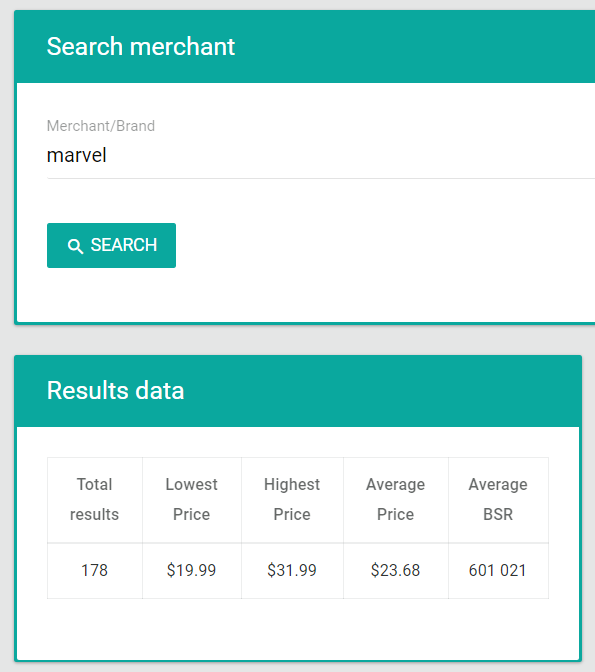Focus the Merchant/Brand input containing marvel
The height and width of the screenshot is (672, 595).
pyautogui.click(x=321, y=155)
